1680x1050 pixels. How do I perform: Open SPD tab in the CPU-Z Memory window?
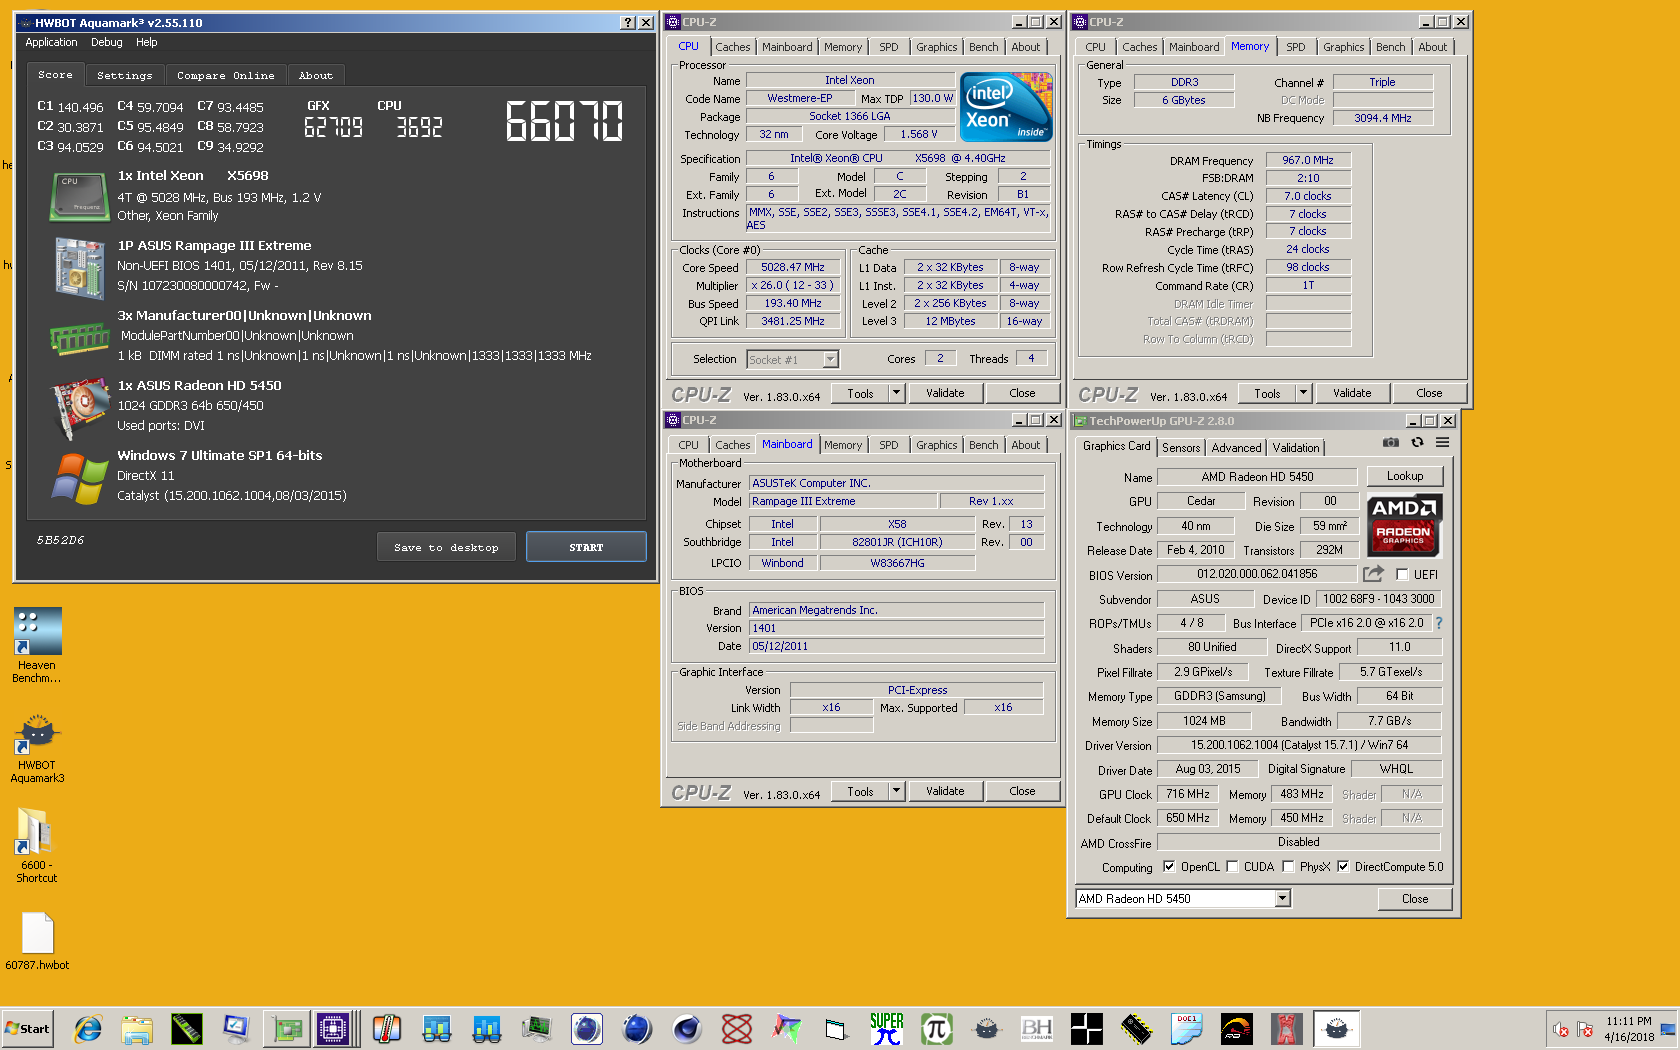pyautogui.click(x=1296, y=47)
